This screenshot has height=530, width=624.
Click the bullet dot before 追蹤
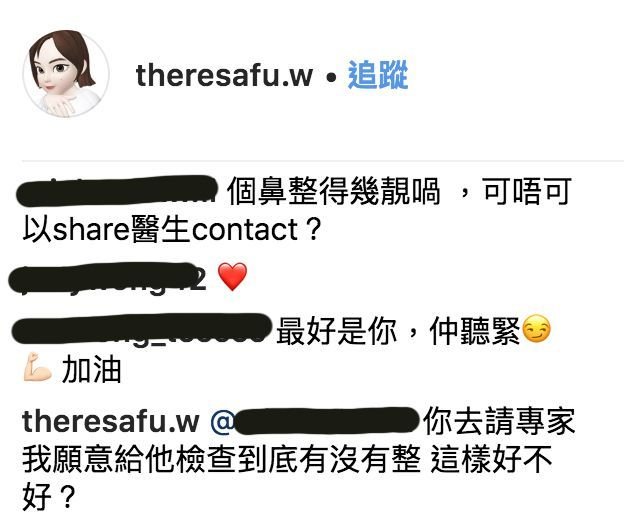coord(330,78)
